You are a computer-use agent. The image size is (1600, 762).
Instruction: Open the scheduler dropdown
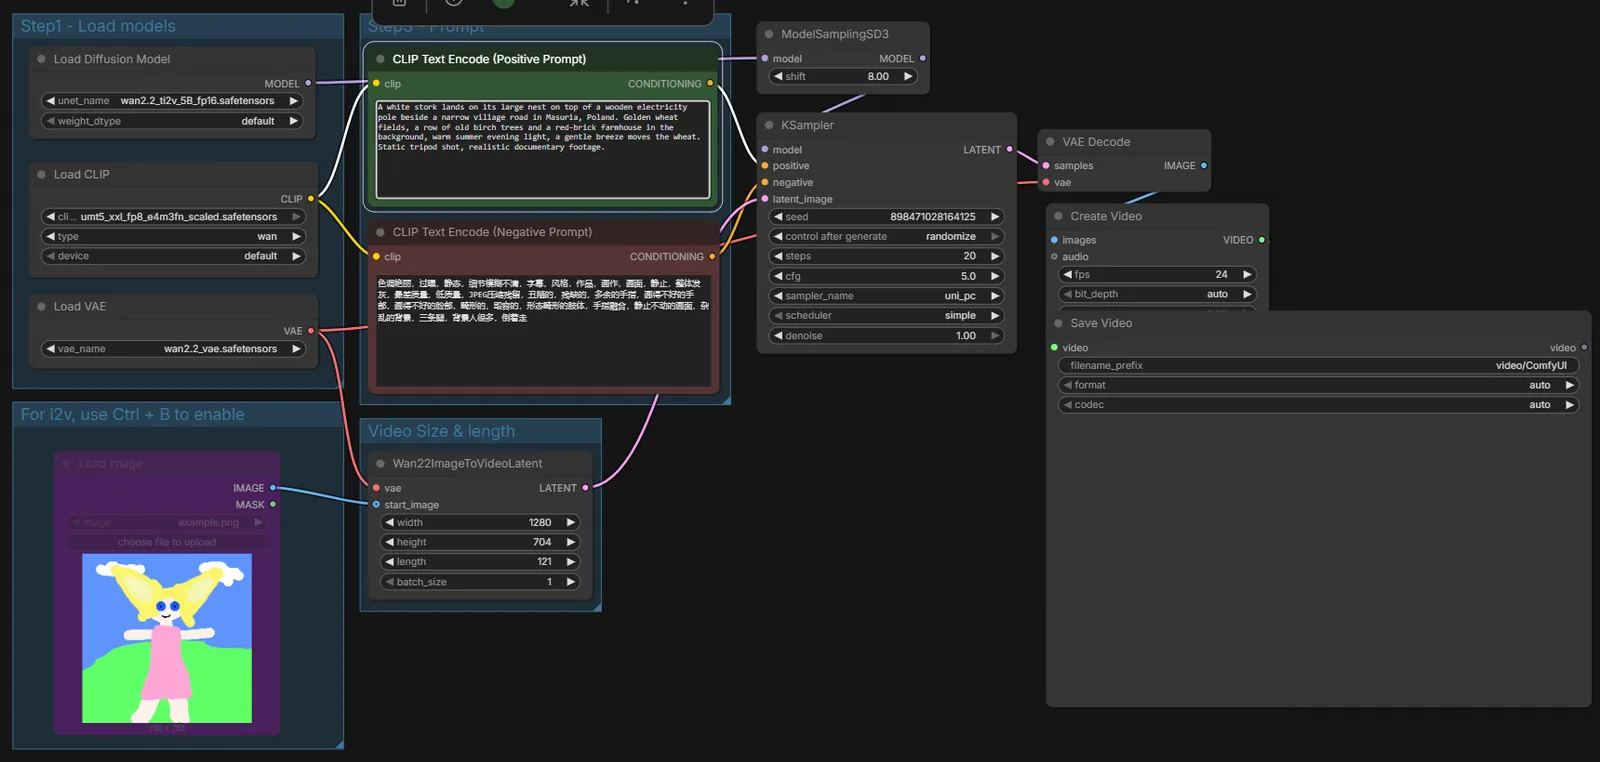coord(886,316)
